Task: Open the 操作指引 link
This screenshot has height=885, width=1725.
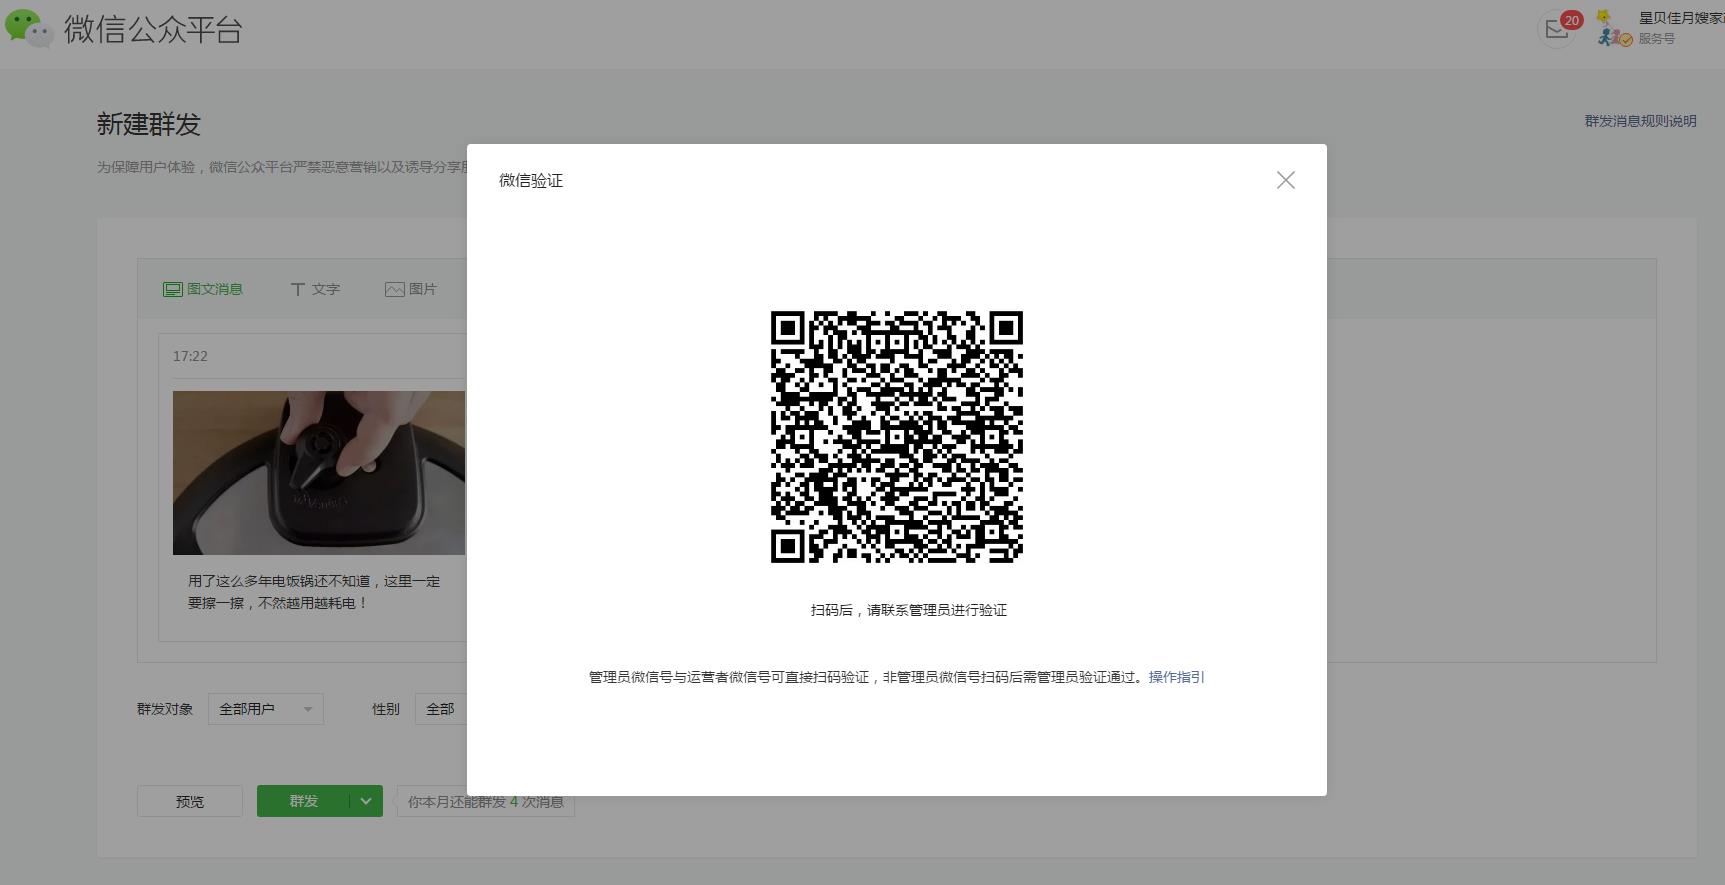Action: tap(1177, 677)
